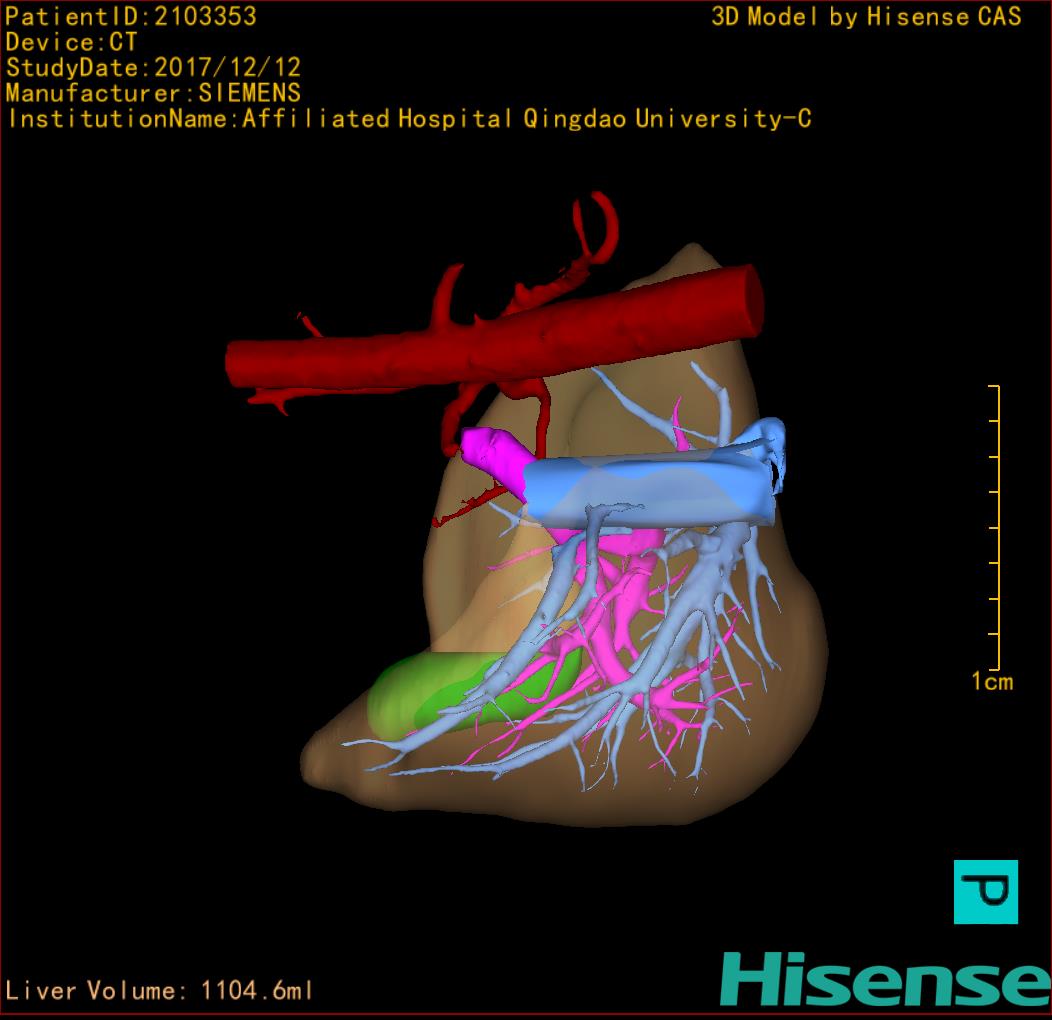Click the 1cm scale label
The height and width of the screenshot is (1020, 1052).
[x=992, y=682]
